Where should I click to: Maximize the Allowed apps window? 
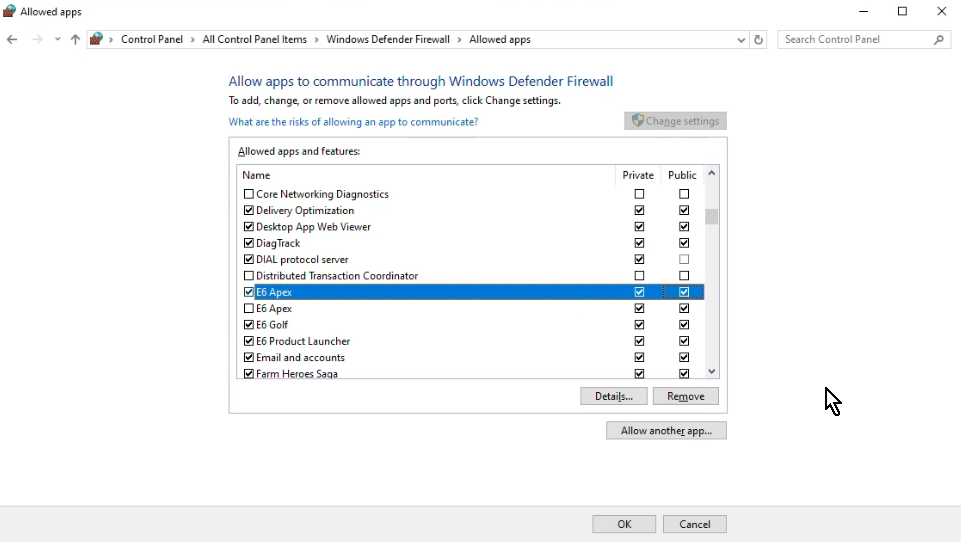pyautogui.click(x=902, y=11)
